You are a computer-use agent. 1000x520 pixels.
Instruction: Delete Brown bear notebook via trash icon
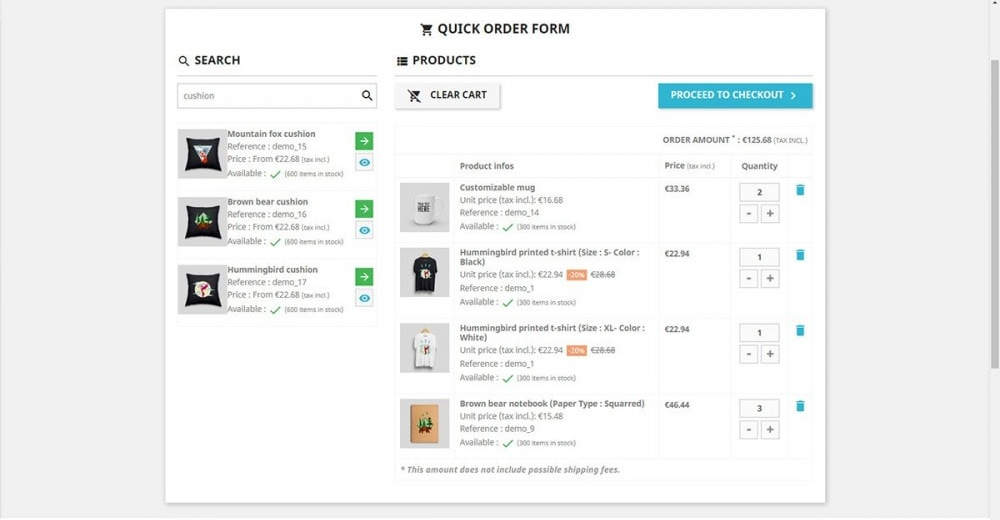pyautogui.click(x=800, y=406)
